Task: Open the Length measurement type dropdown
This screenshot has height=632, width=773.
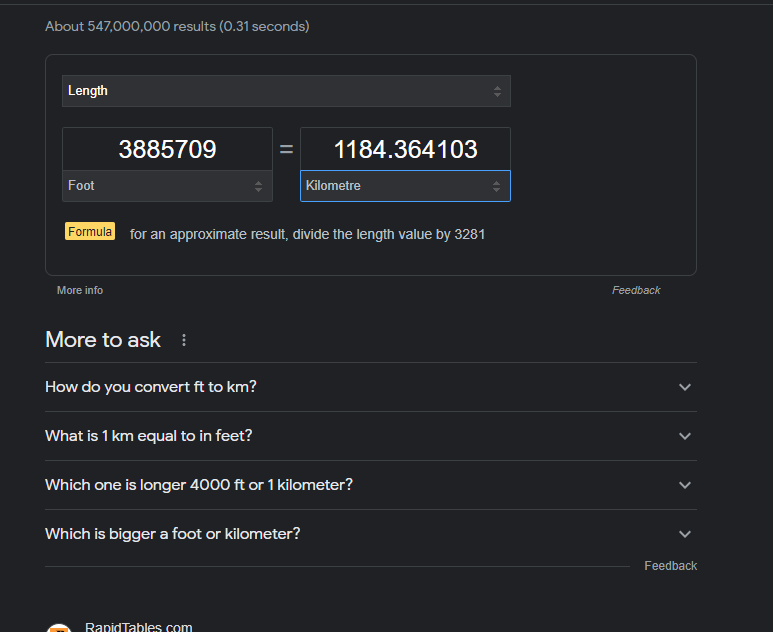Action: [x=286, y=91]
